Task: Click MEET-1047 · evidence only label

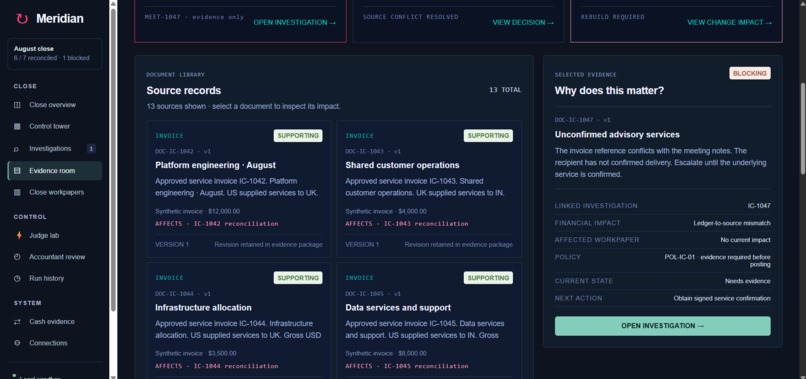Action: point(194,17)
